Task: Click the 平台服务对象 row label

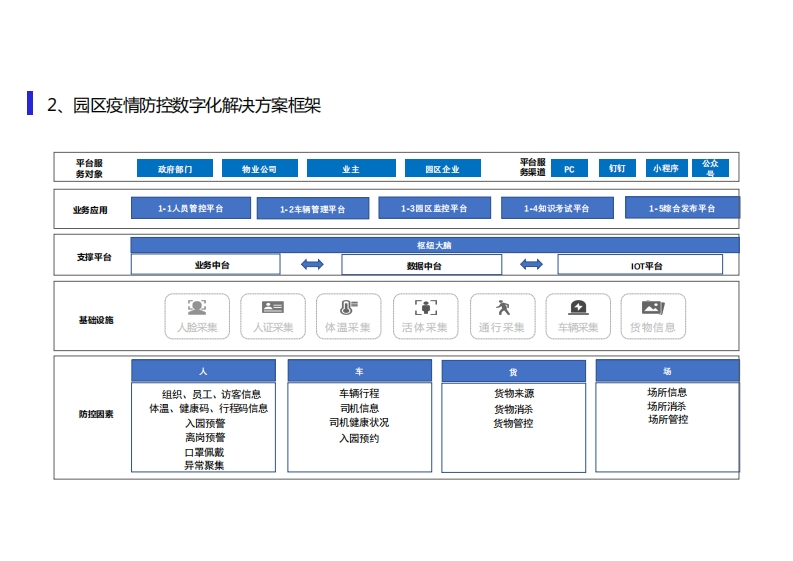Action: point(89,168)
